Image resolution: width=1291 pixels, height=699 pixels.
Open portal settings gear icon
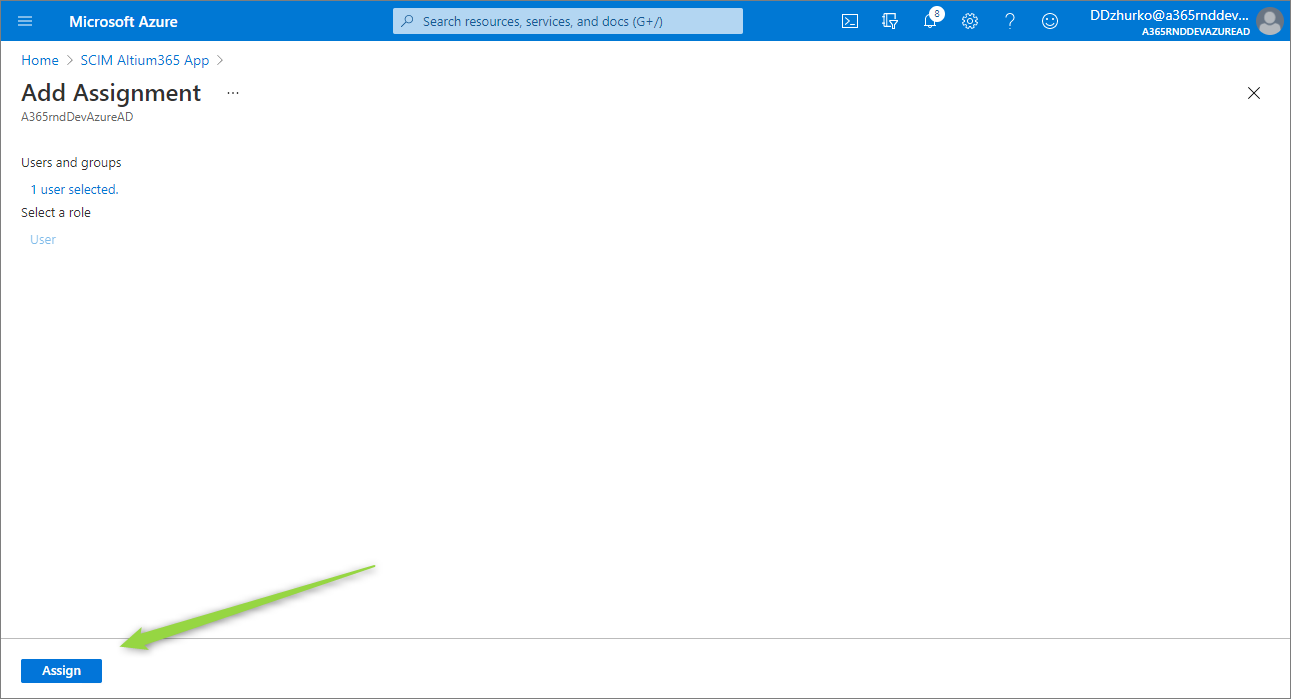click(969, 21)
